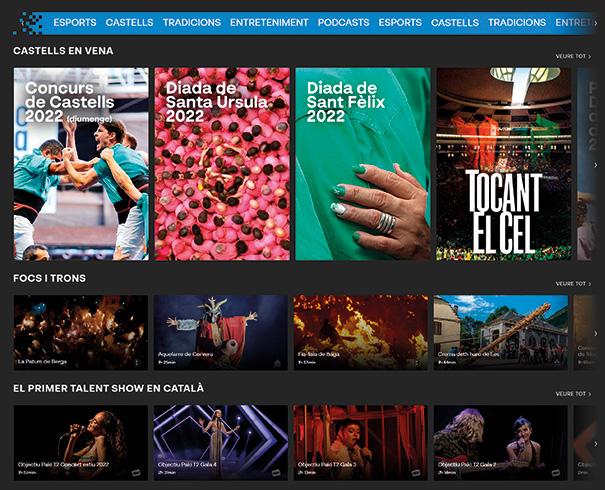
Task: Select the TRADICIONS tab just before ENTRETENIMENT
Action: tap(192, 23)
